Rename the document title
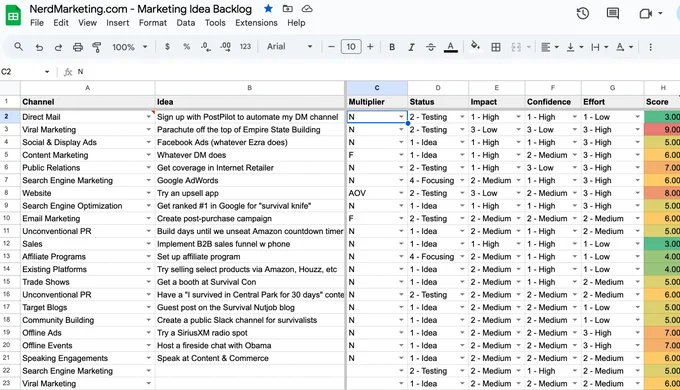Image resolution: width=680 pixels, height=390 pixels. [x=141, y=9]
